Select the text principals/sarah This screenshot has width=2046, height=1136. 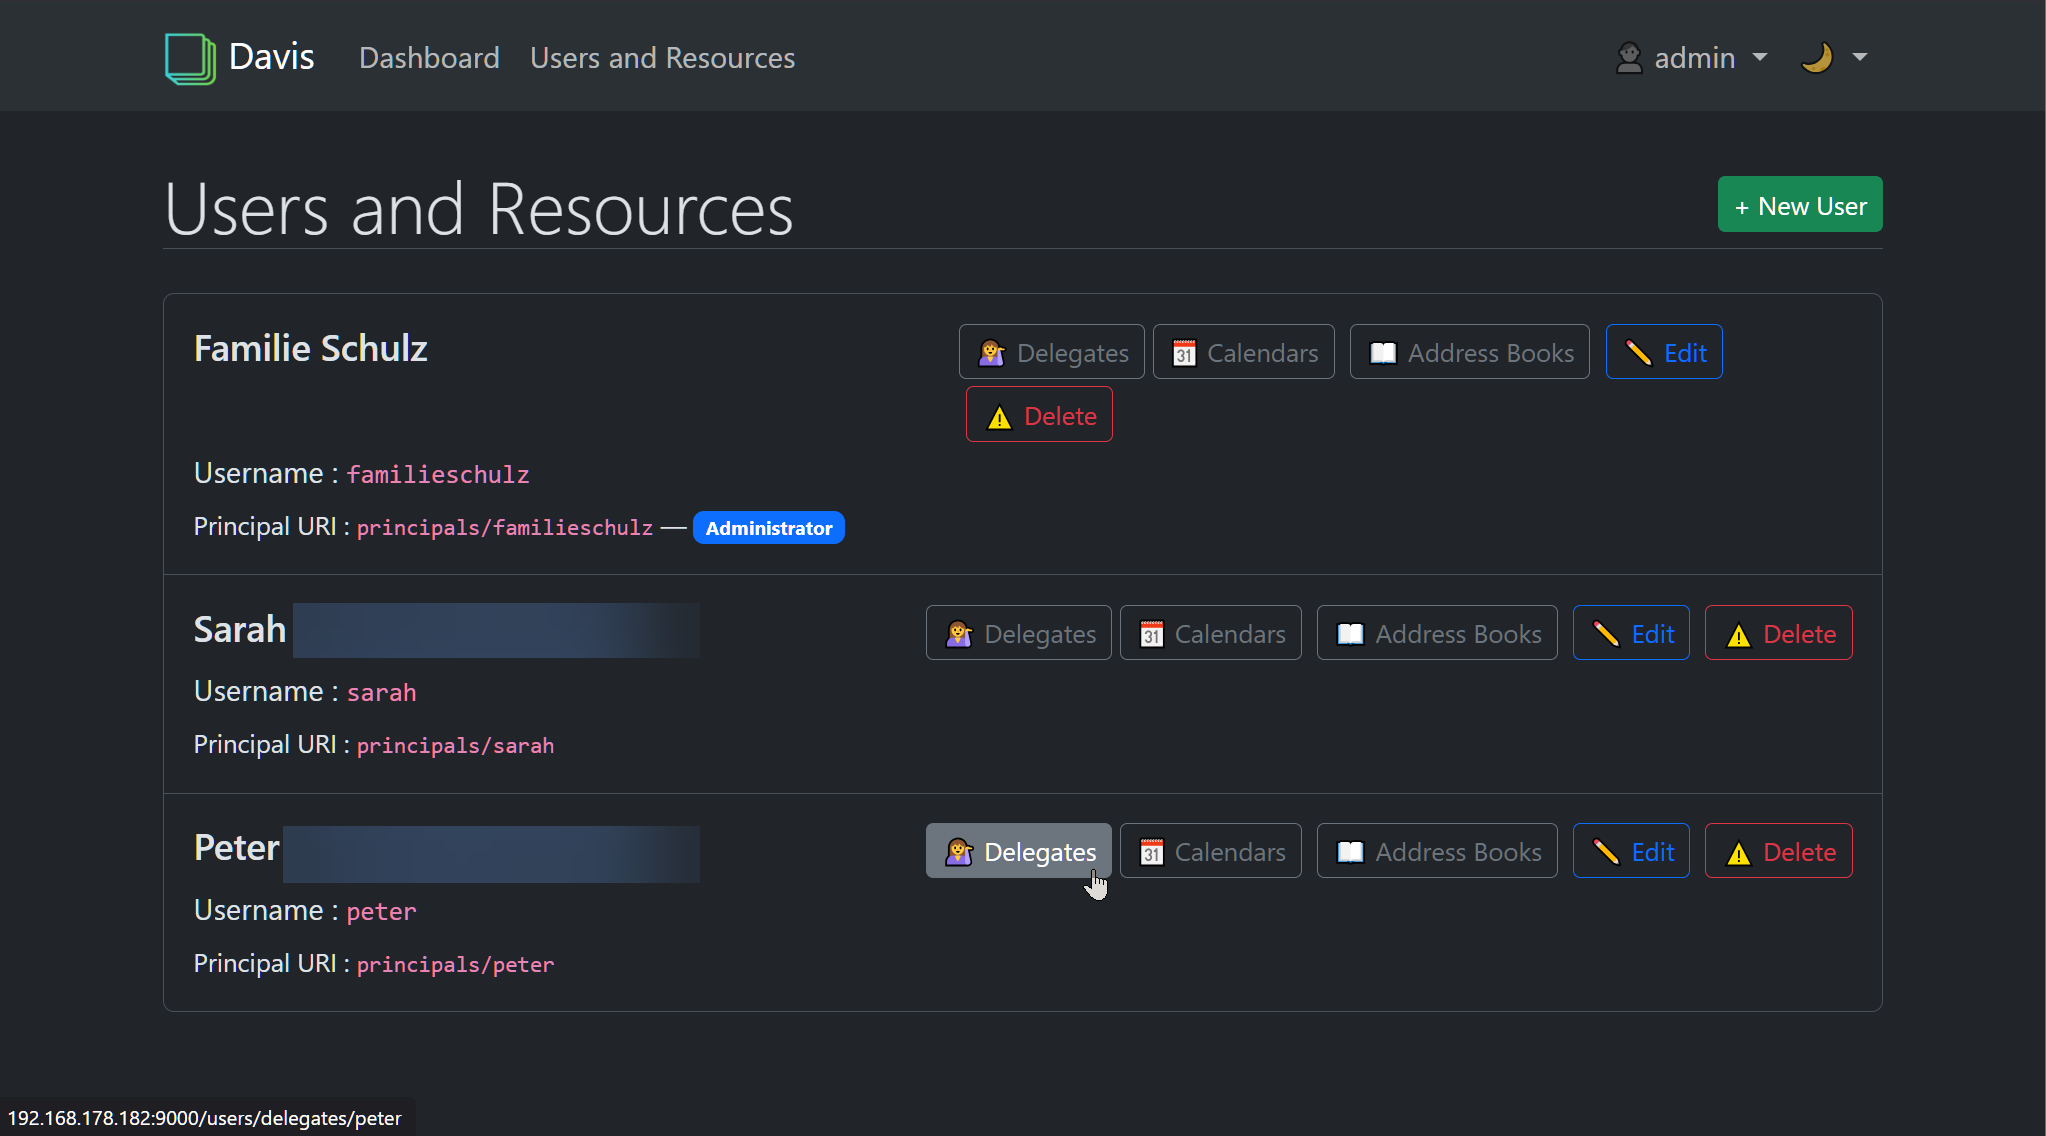pyautogui.click(x=455, y=746)
